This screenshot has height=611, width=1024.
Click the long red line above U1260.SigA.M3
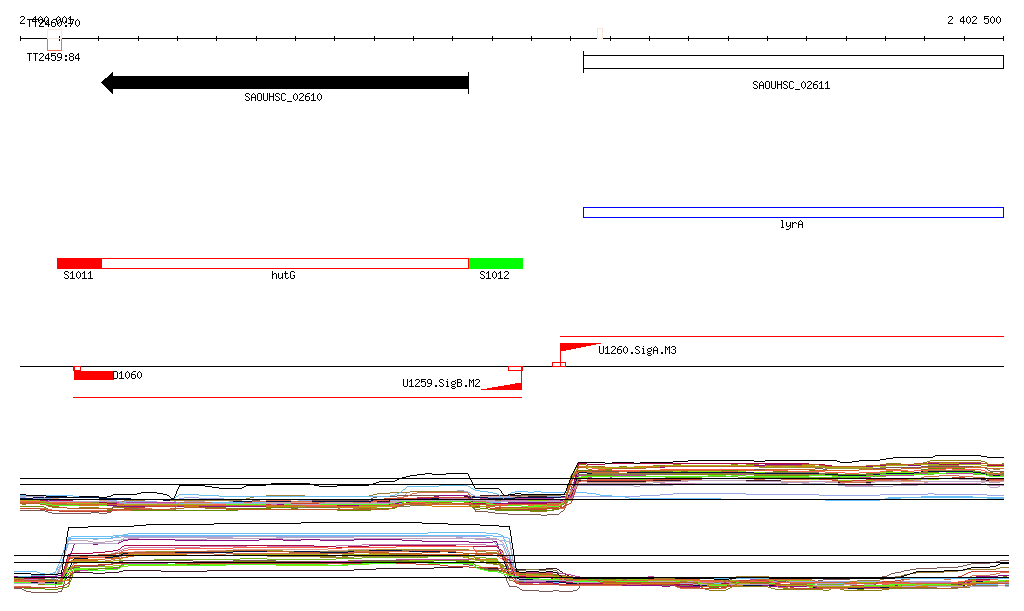pos(780,337)
